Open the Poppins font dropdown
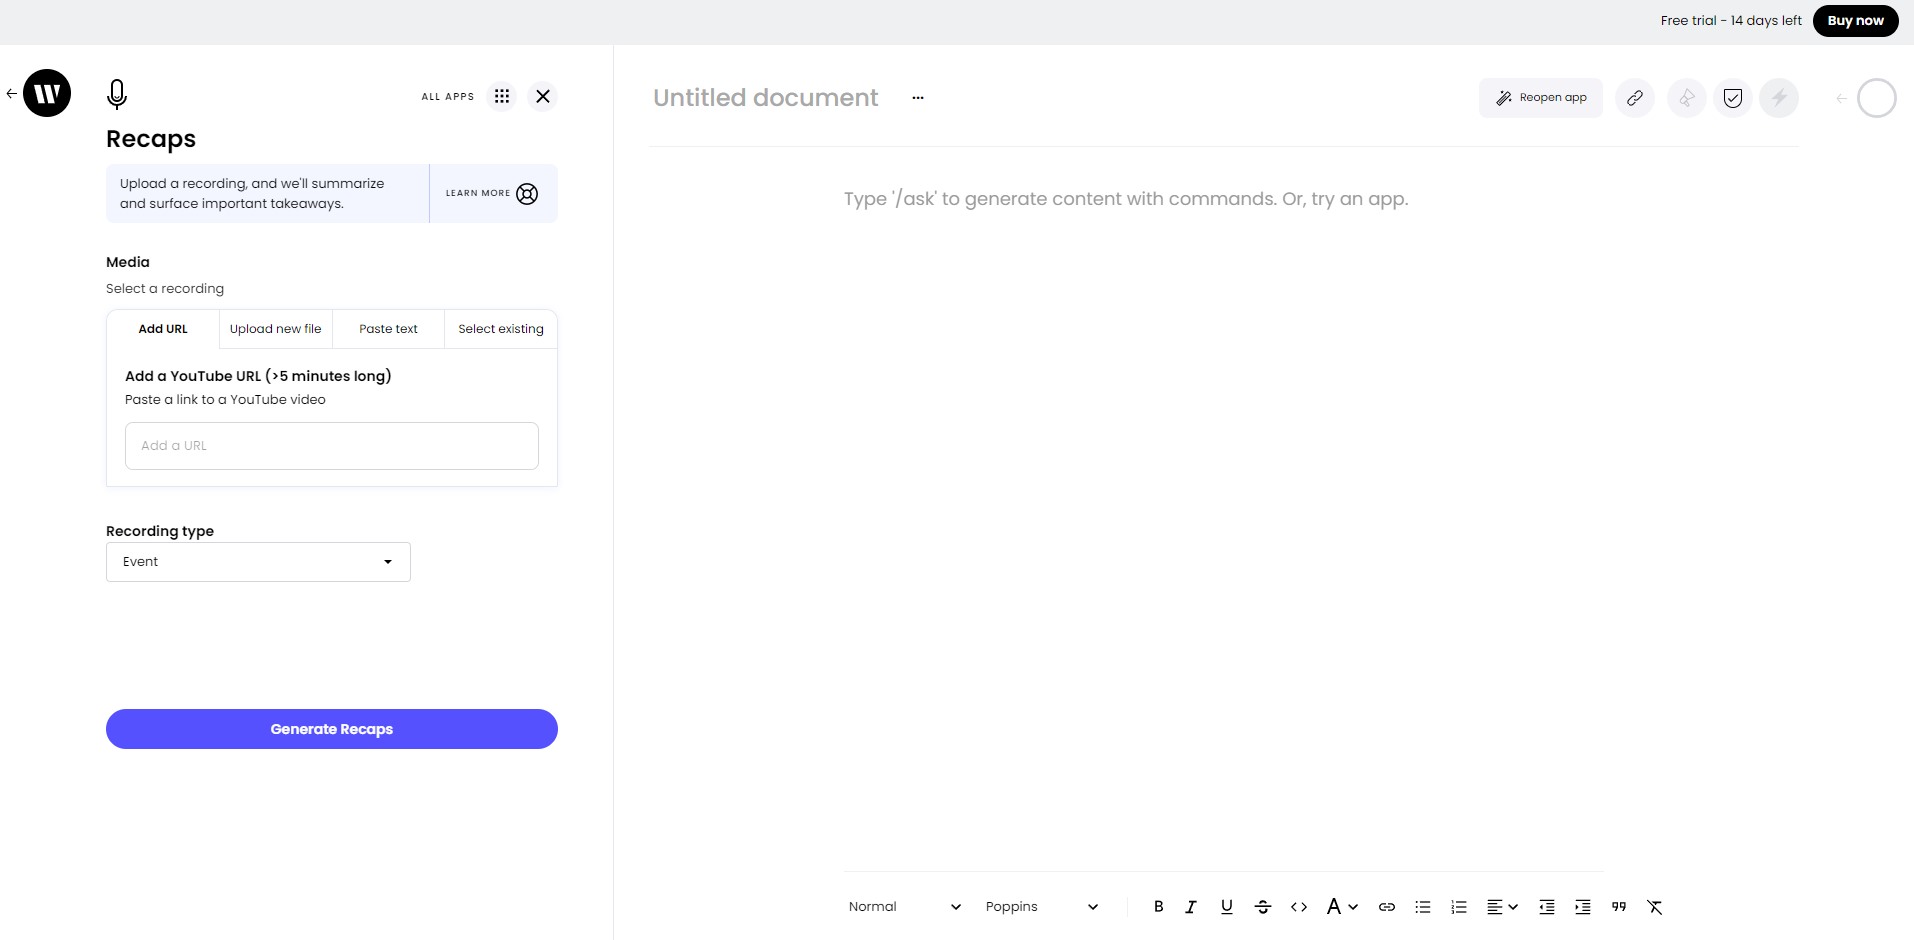 [x=1041, y=907]
